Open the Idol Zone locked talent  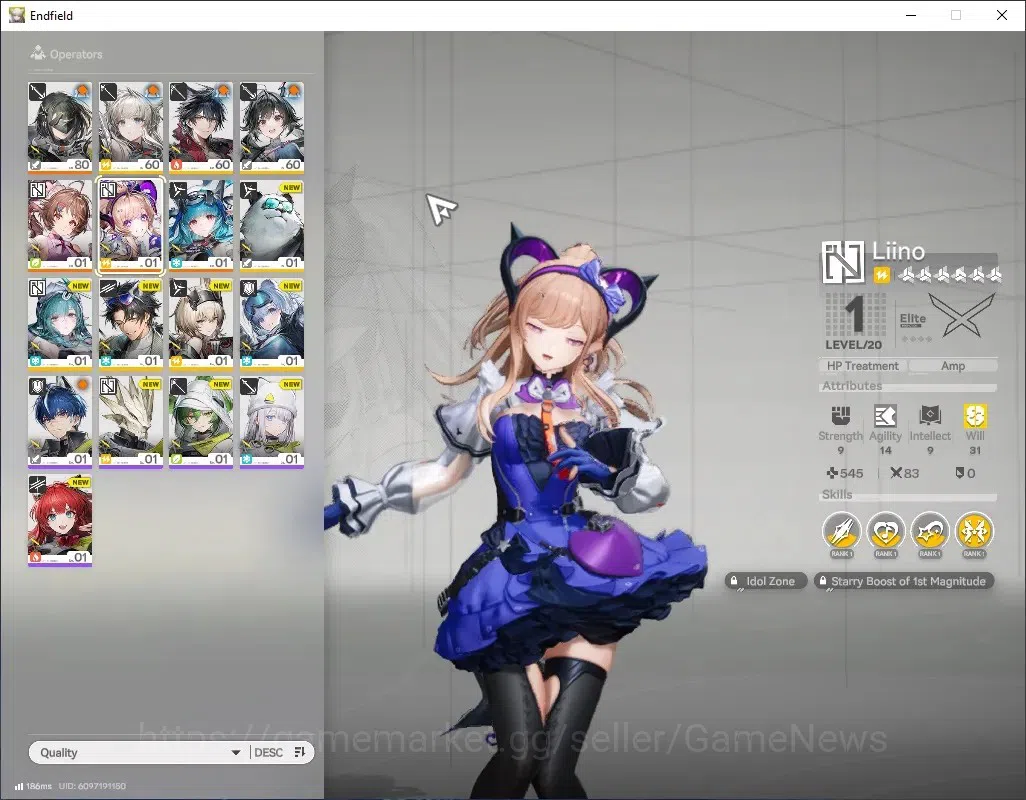pos(765,581)
